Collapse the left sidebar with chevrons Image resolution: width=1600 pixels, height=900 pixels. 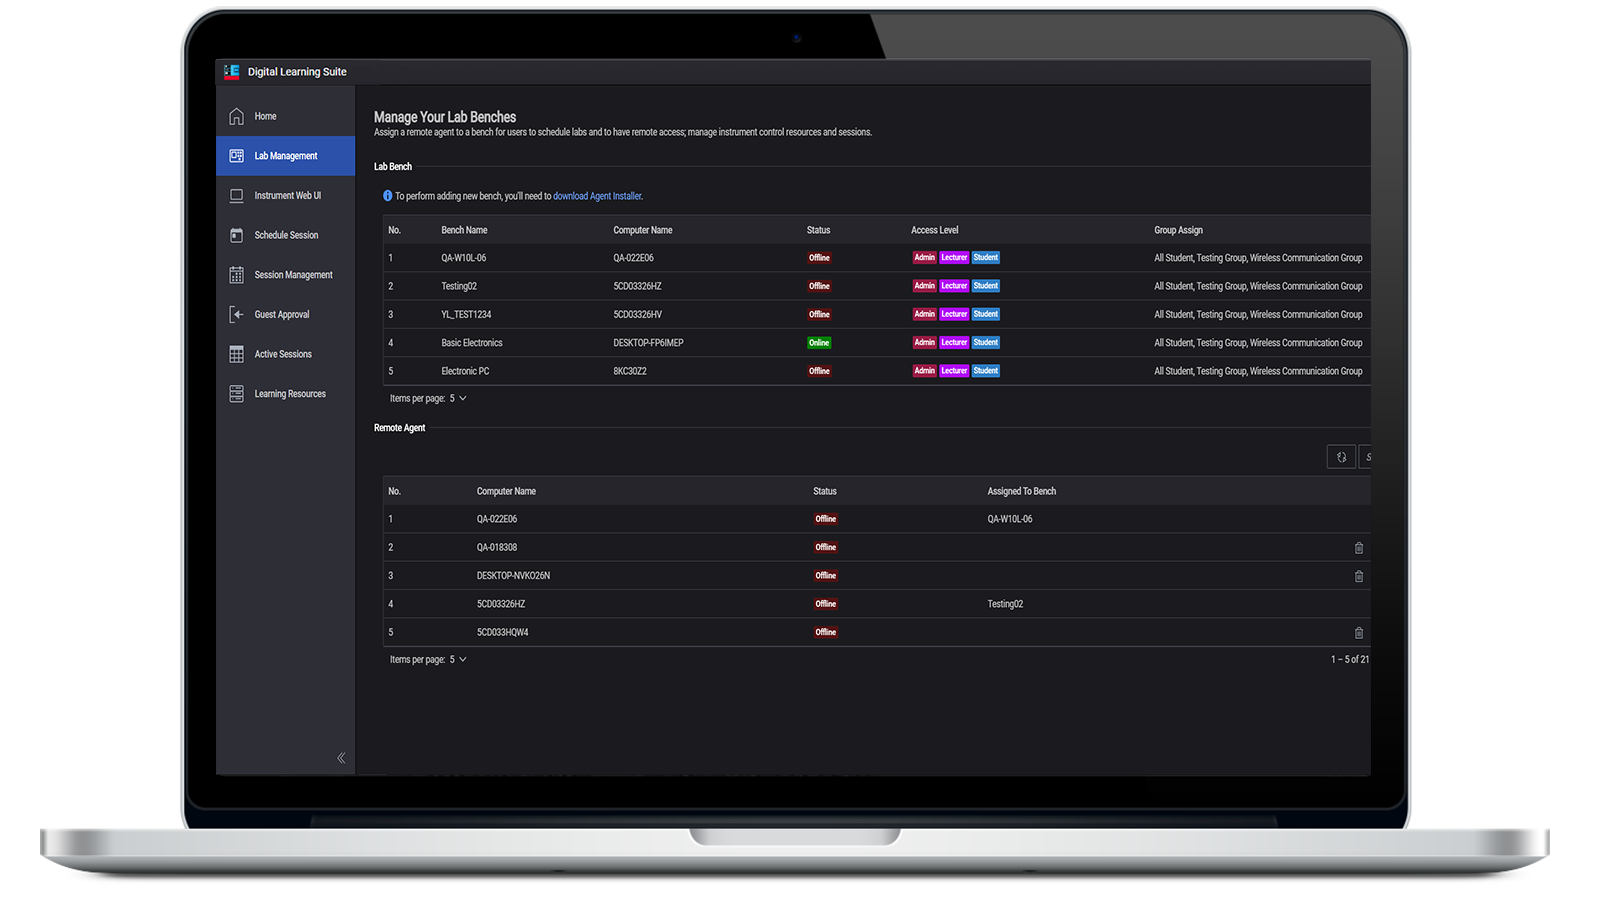341,758
